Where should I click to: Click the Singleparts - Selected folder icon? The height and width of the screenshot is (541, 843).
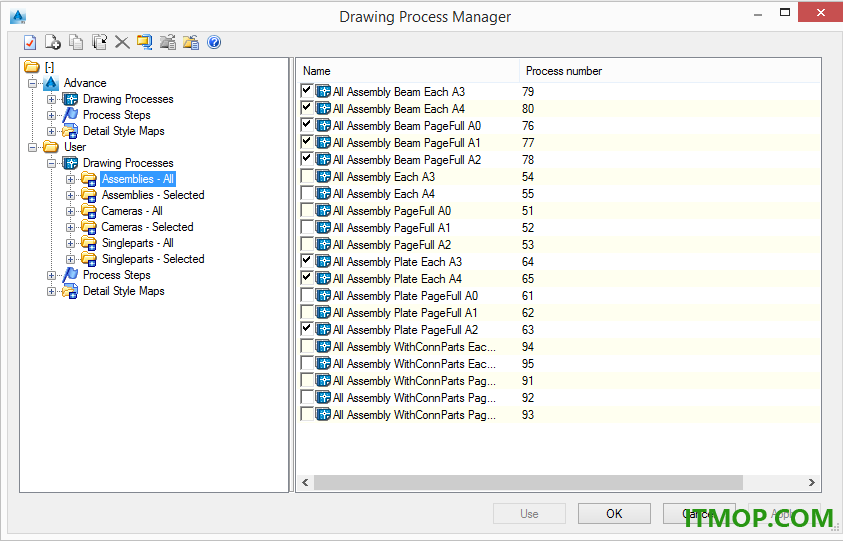tap(89, 259)
